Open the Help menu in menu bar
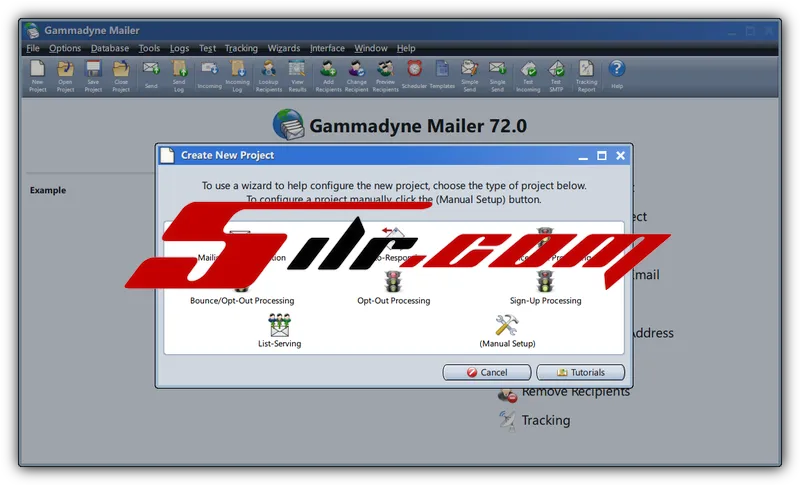This screenshot has width=800, height=485. 406,48
